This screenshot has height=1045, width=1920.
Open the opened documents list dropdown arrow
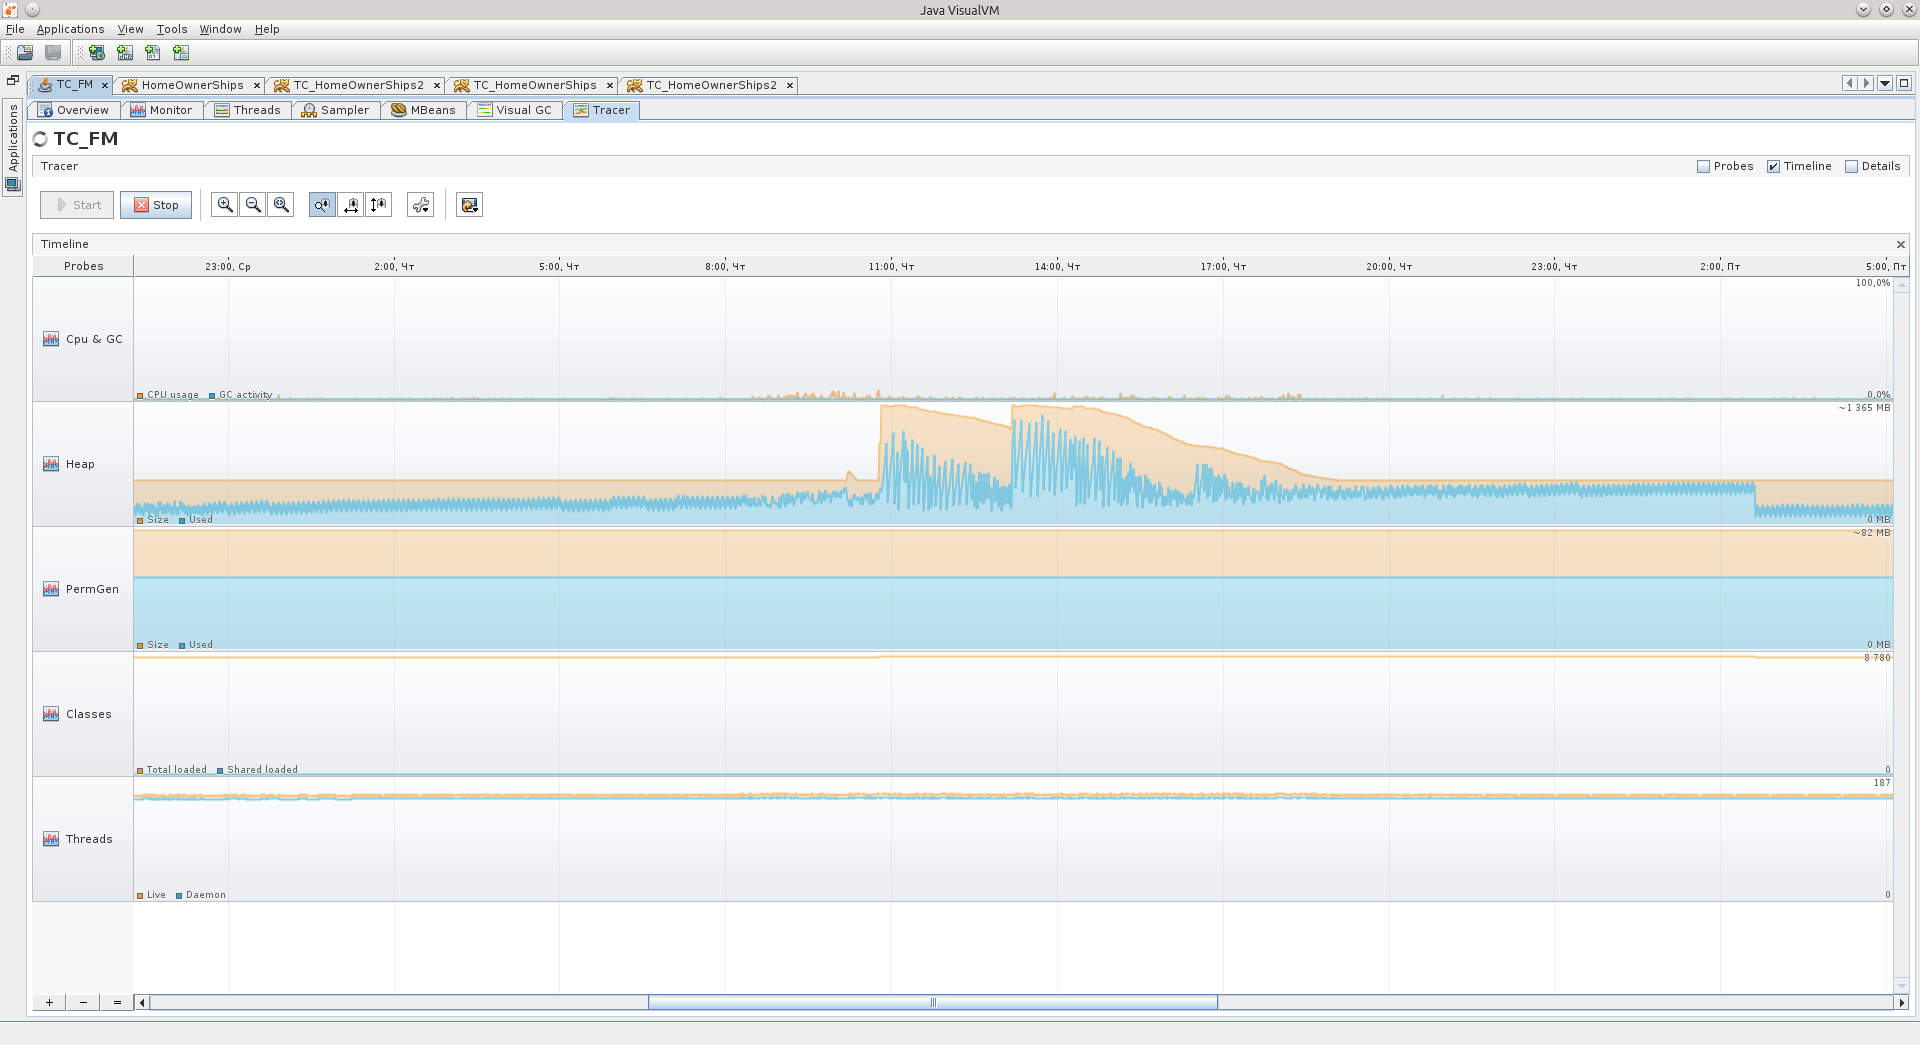1885,84
